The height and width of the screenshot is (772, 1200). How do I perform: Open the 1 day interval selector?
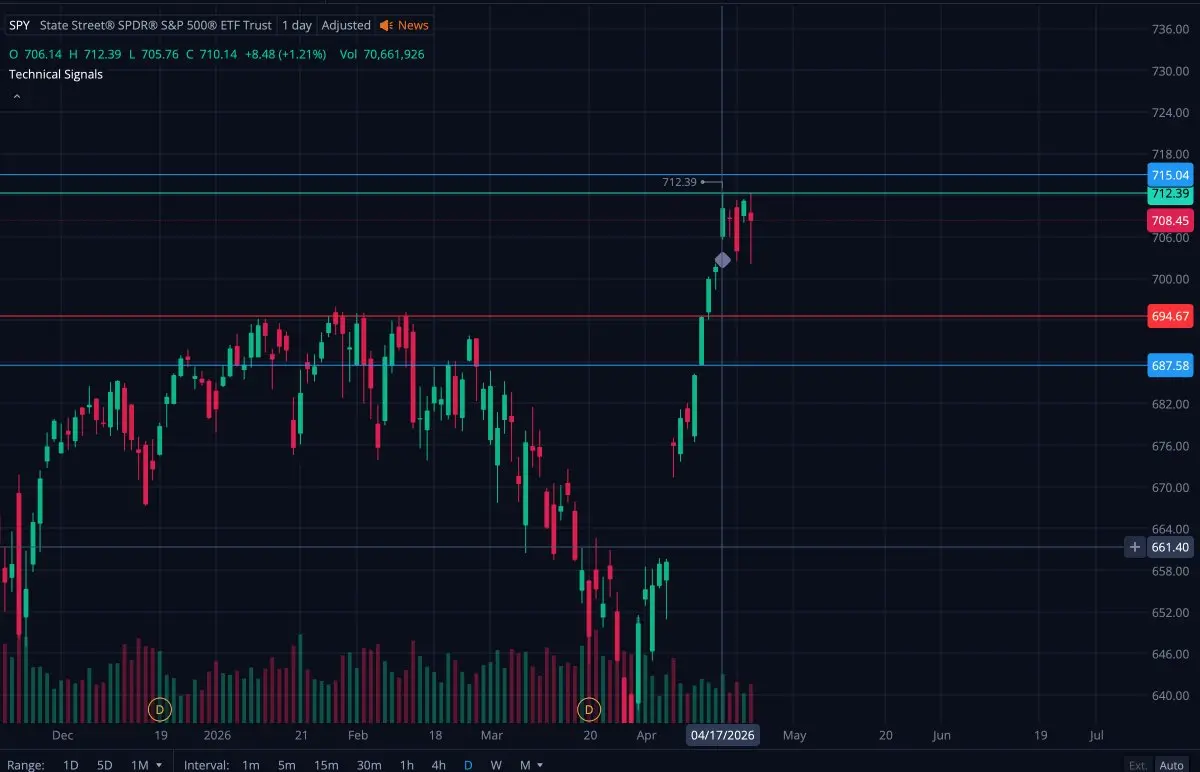point(296,25)
